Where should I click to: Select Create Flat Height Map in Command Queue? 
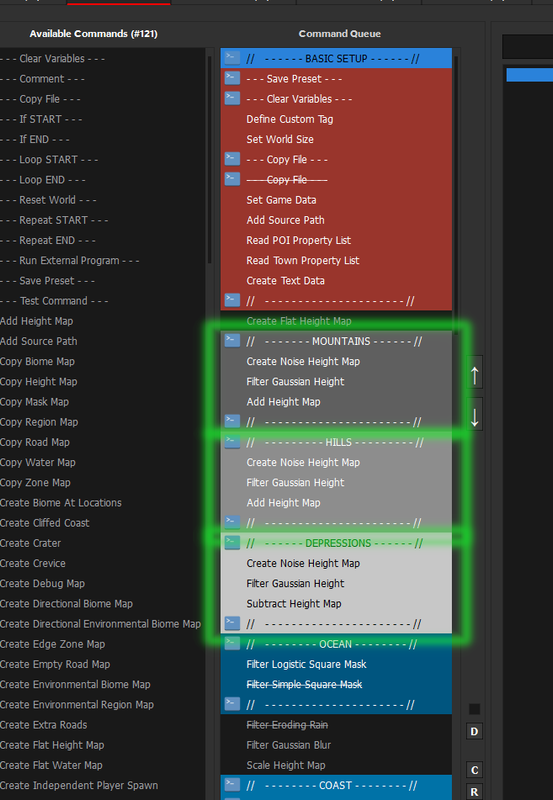[336, 321]
